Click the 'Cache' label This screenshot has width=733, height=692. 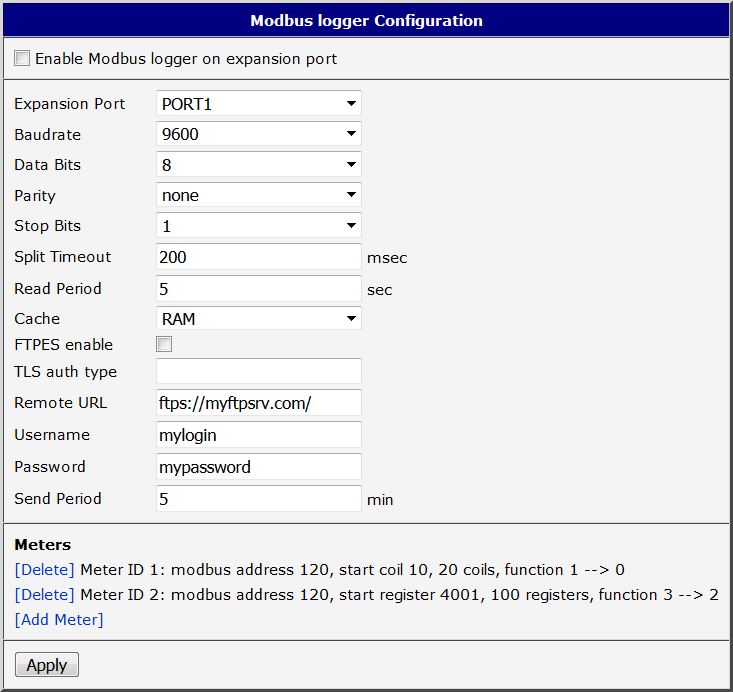click(37, 318)
